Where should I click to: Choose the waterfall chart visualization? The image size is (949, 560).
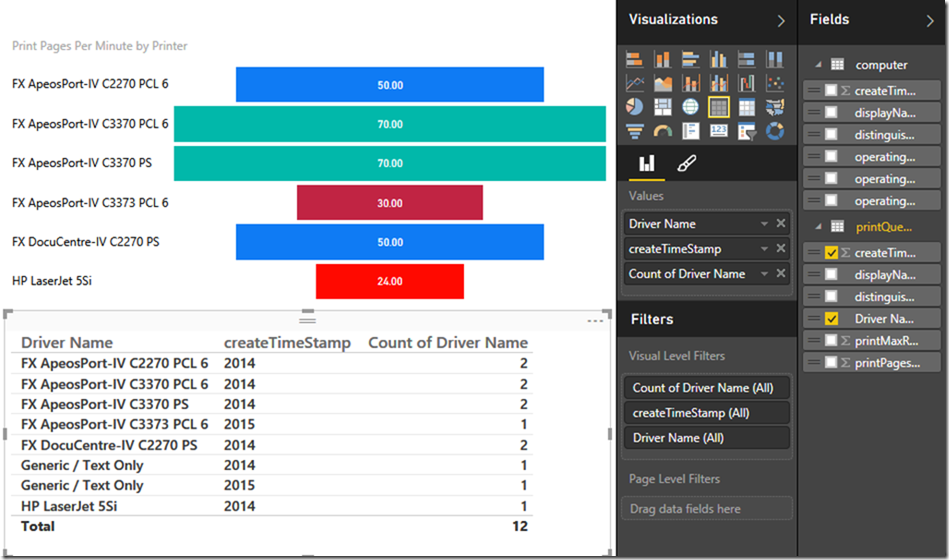pyautogui.click(x=746, y=83)
